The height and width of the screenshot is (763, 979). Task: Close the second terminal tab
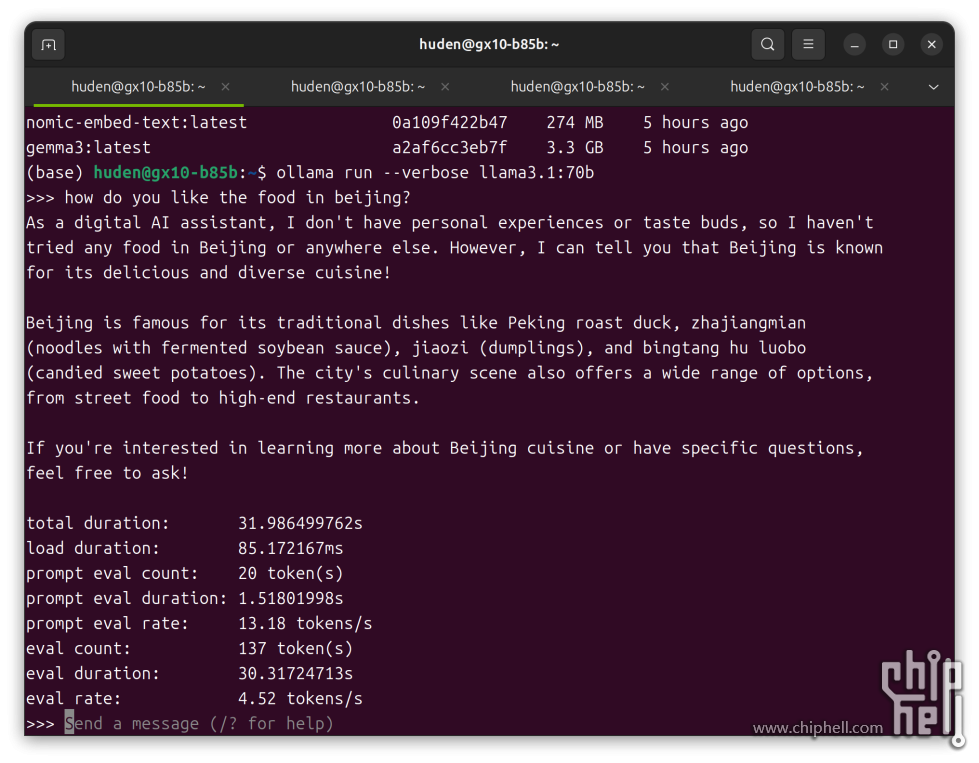coord(445,87)
